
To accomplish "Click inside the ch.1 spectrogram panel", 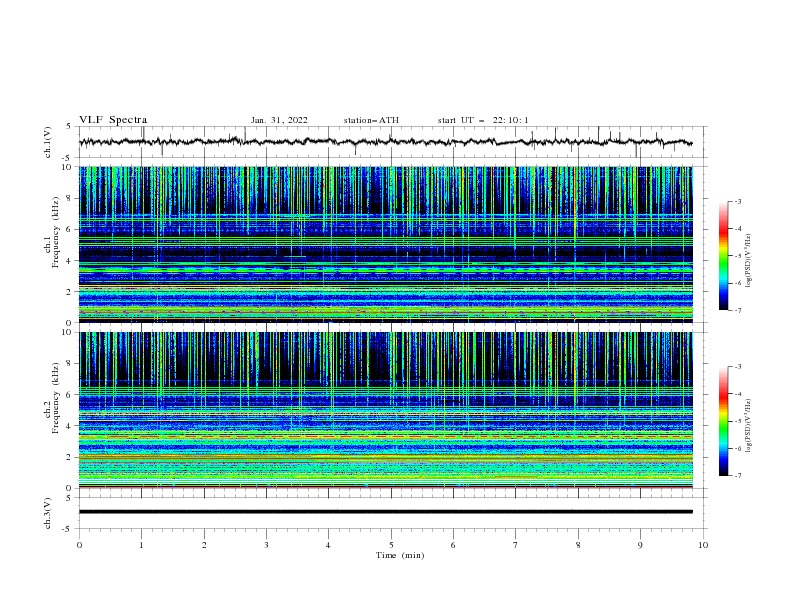I will pyautogui.click(x=386, y=244).
